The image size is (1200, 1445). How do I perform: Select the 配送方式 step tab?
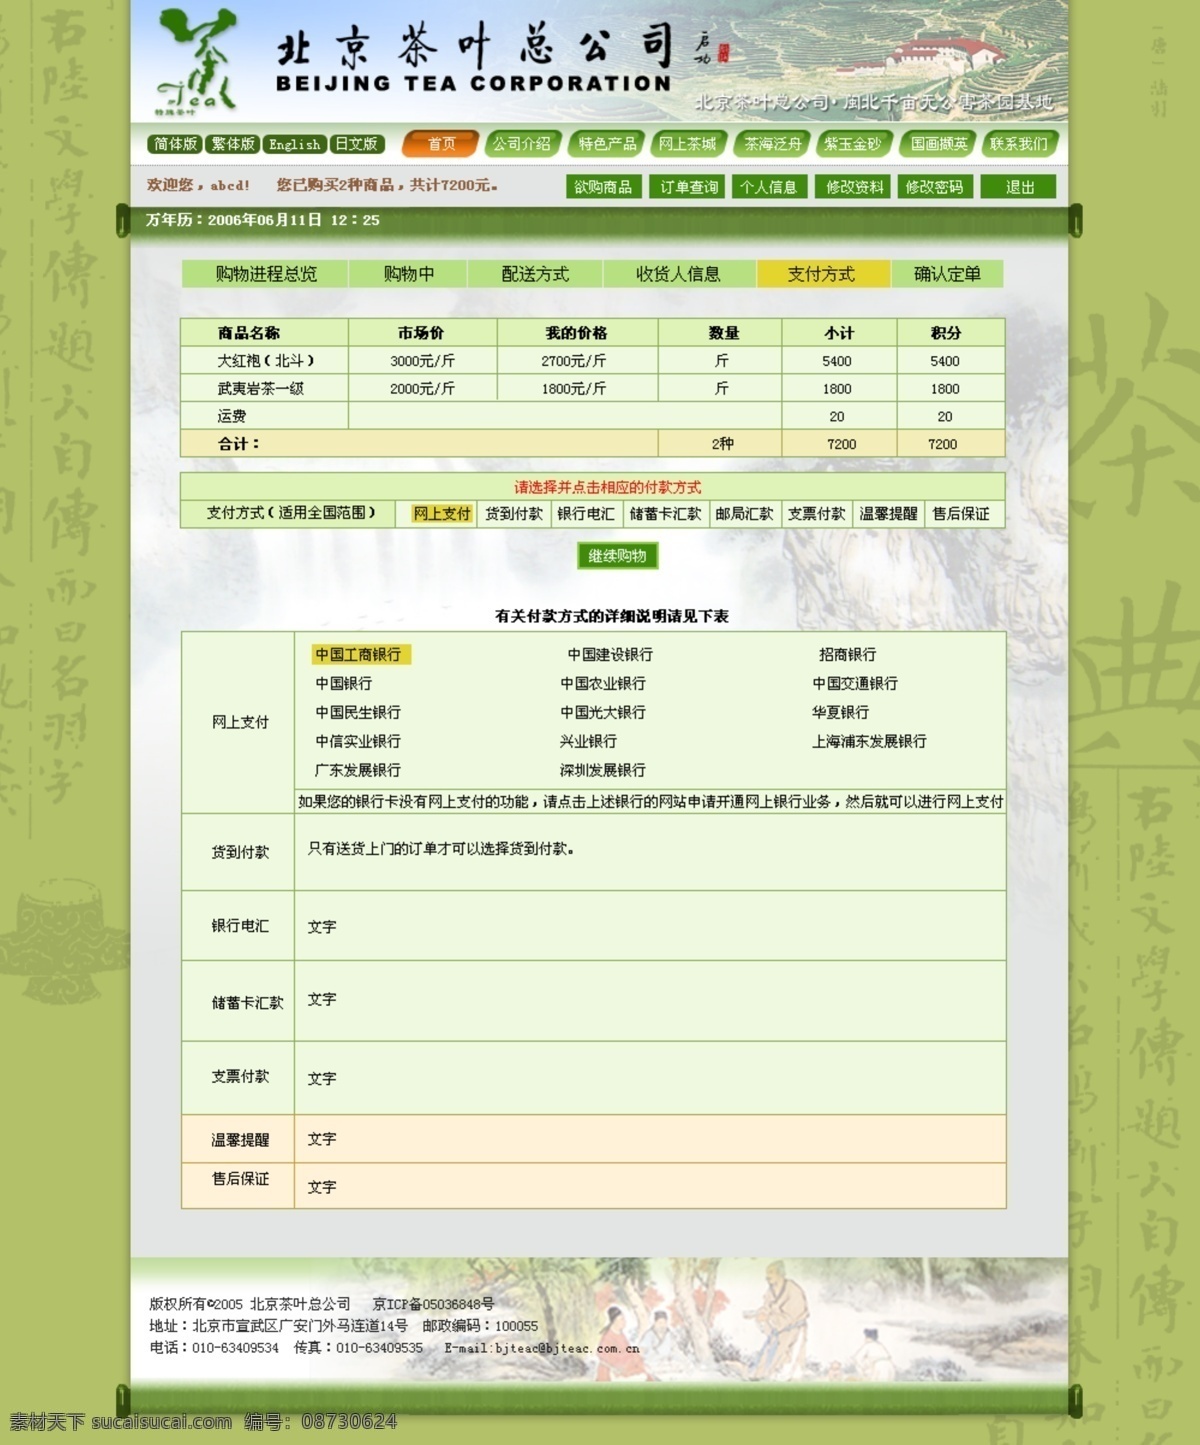[535, 274]
